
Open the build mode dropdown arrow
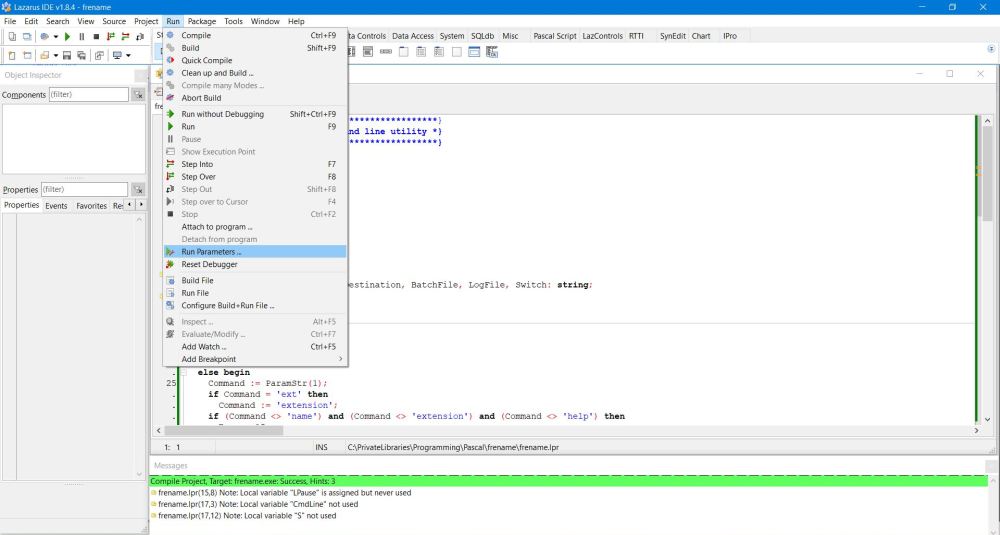[56, 37]
